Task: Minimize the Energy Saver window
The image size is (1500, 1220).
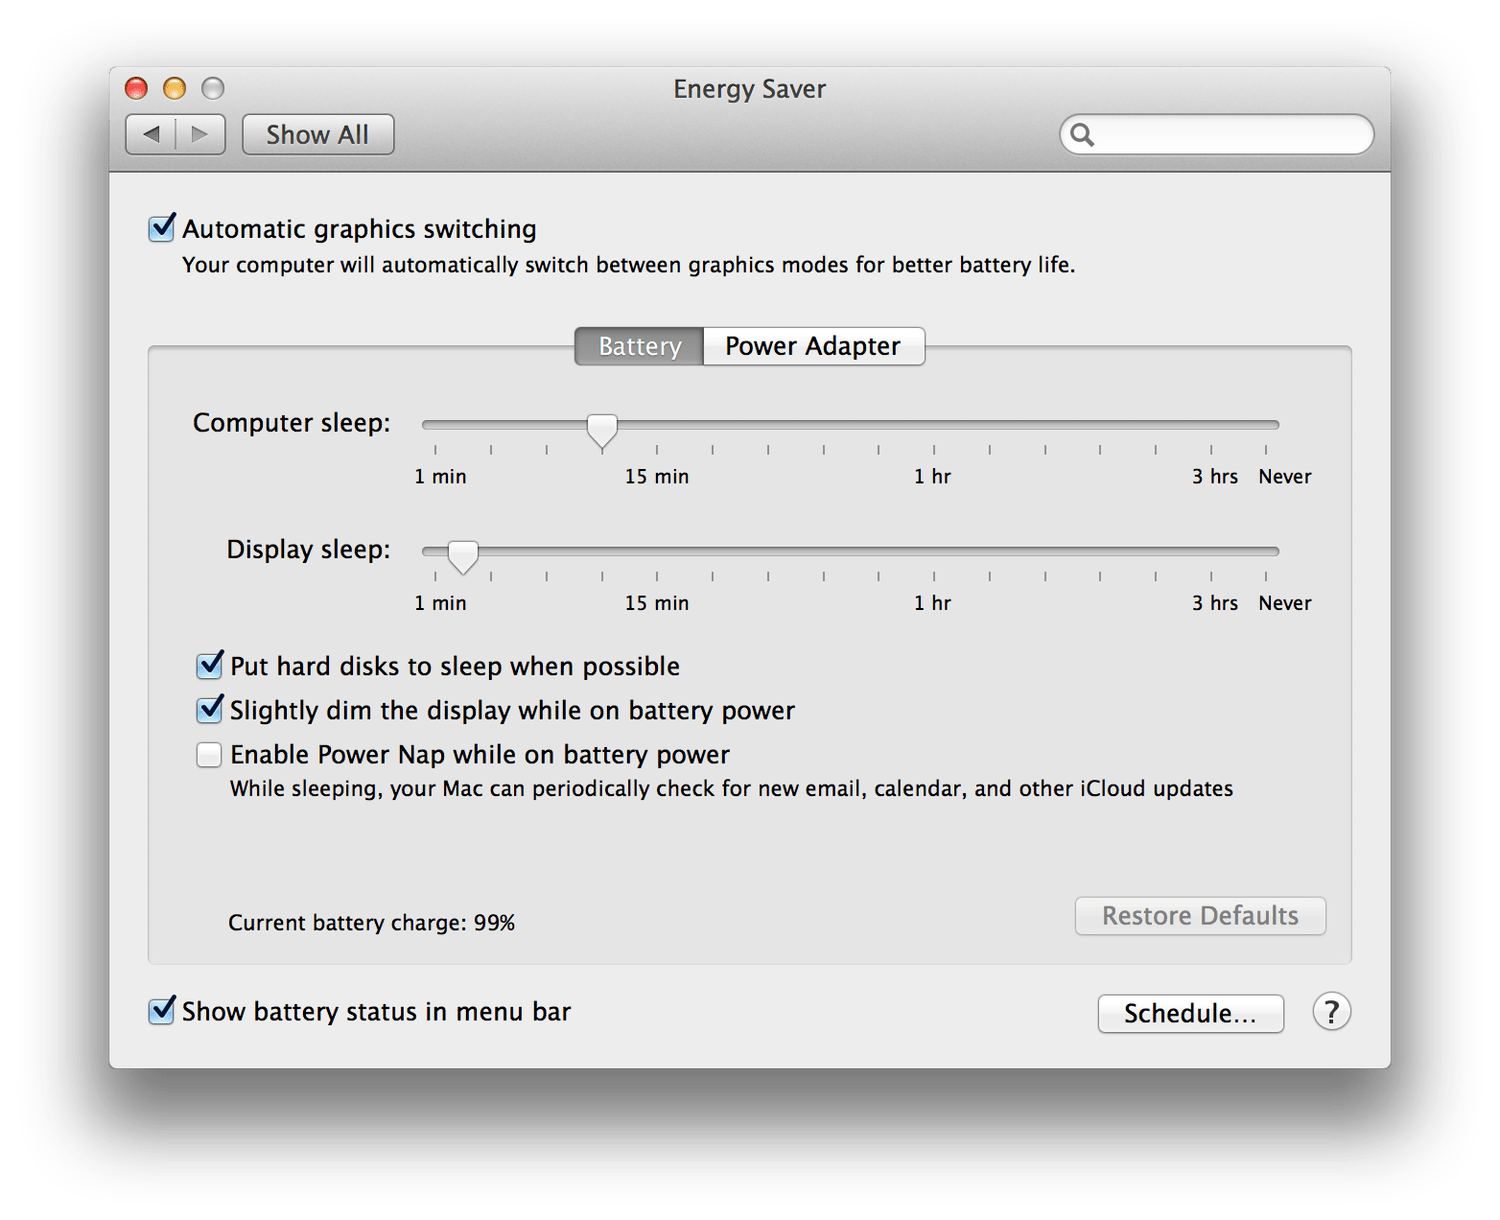Action: [174, 89]
